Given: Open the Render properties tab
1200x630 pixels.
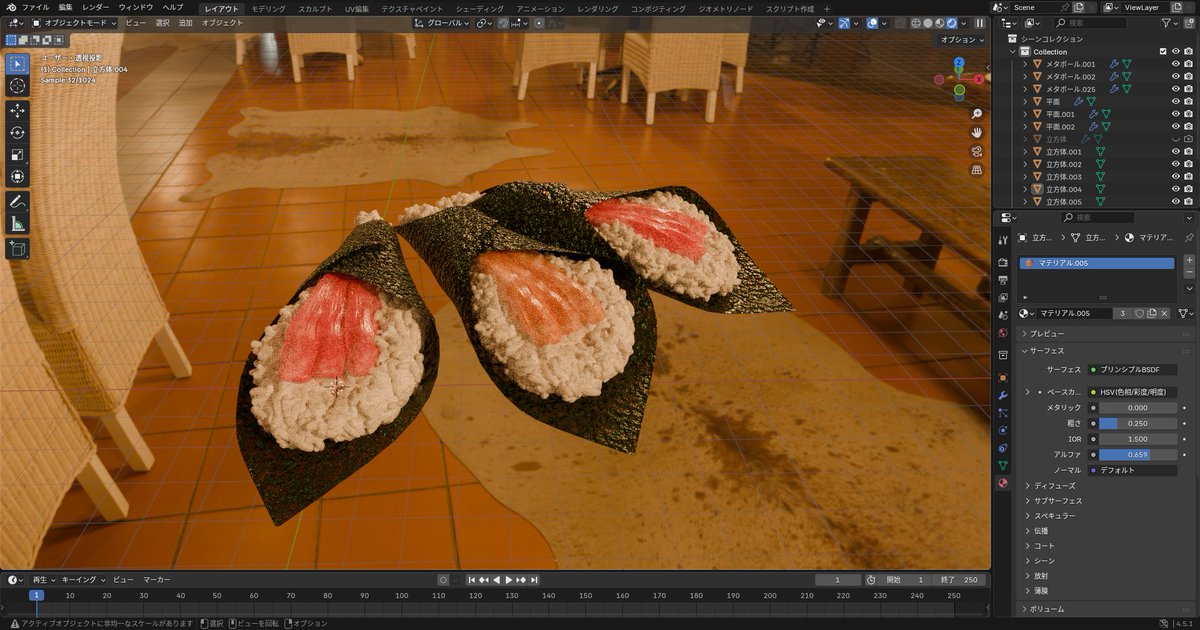Looking at the screenshot, I should click(x=1003, y=262).
